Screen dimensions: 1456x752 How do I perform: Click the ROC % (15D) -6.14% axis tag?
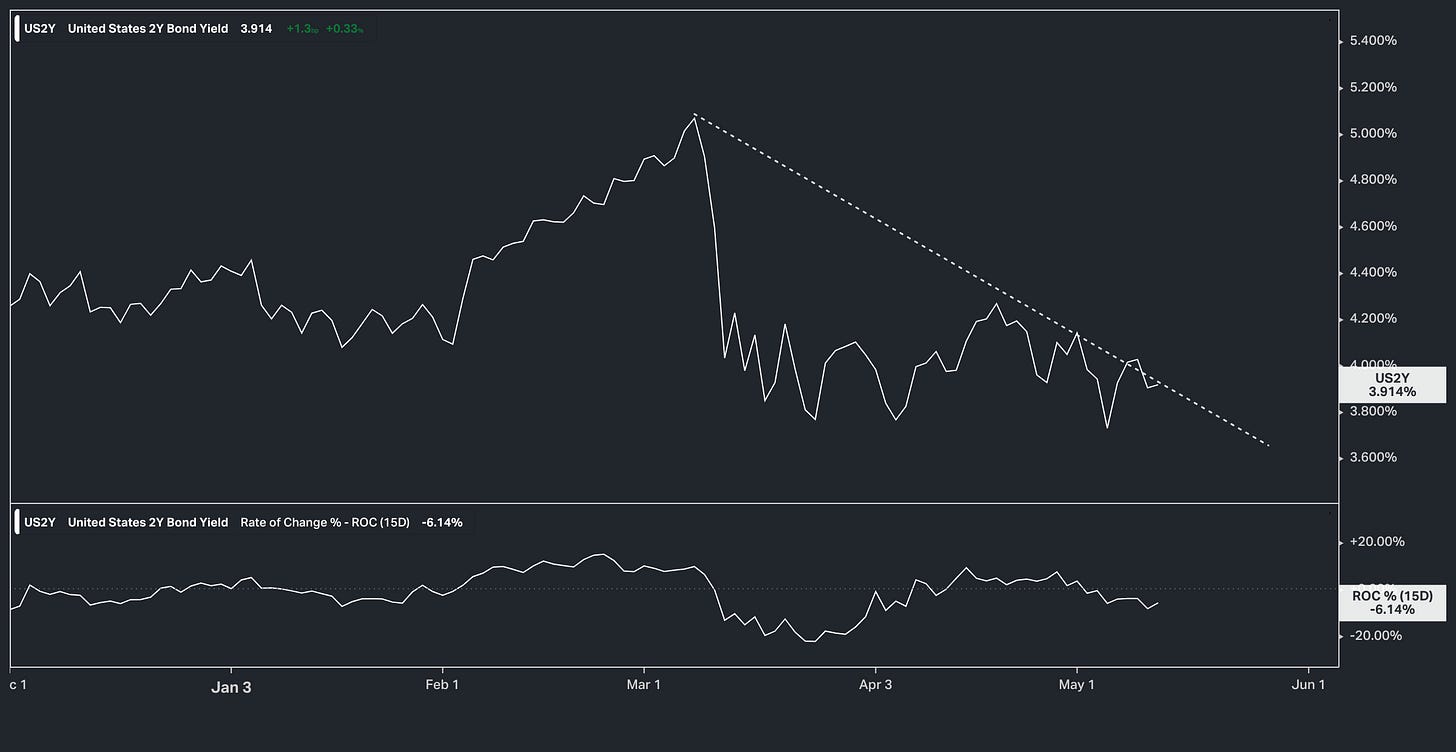coord(1392,602)
